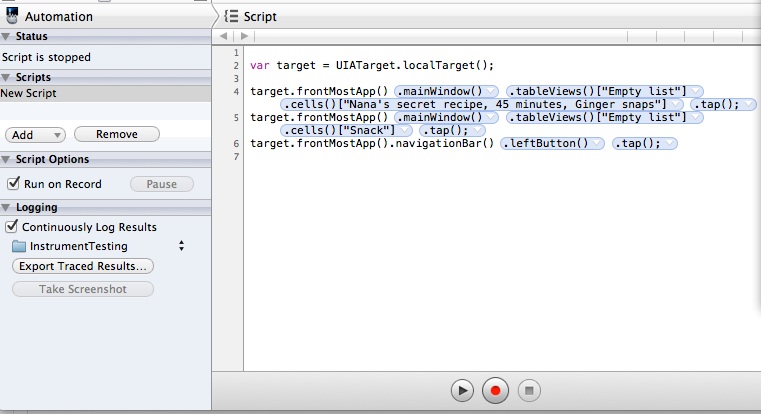Screen dimensions: 761x414
Task: Click the UIATarget.localTarget() code line
Action: click(x=372, y=66)
